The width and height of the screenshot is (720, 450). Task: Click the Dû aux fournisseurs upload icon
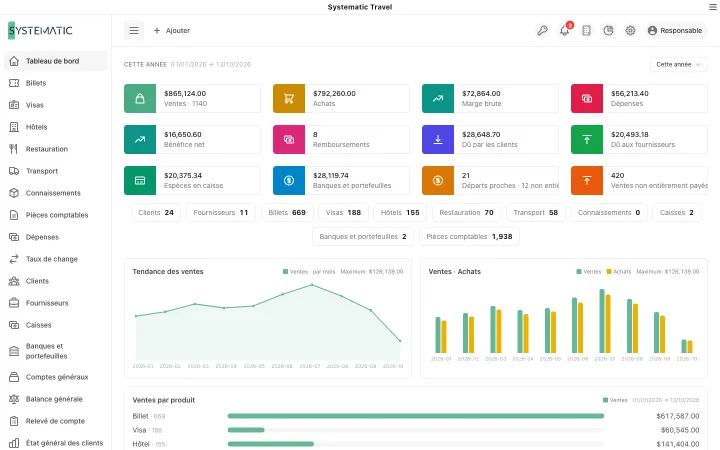[587, 139]
